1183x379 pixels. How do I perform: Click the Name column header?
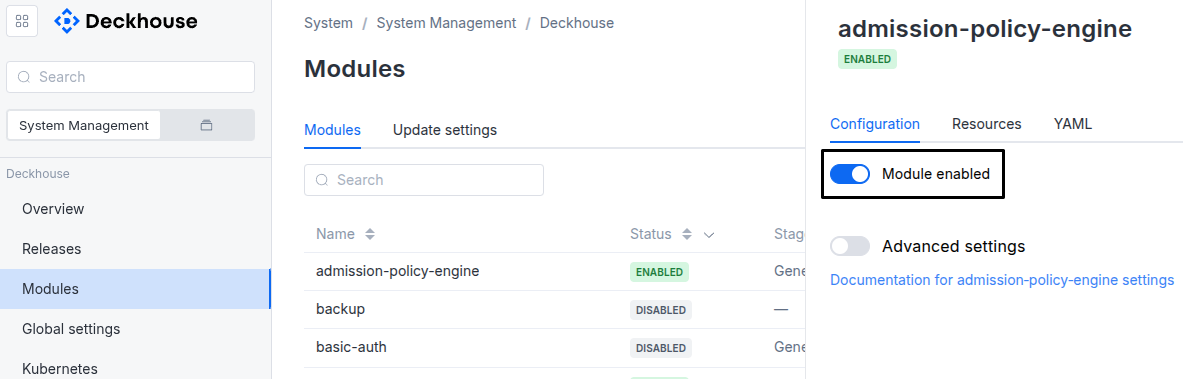coord(335,234)
